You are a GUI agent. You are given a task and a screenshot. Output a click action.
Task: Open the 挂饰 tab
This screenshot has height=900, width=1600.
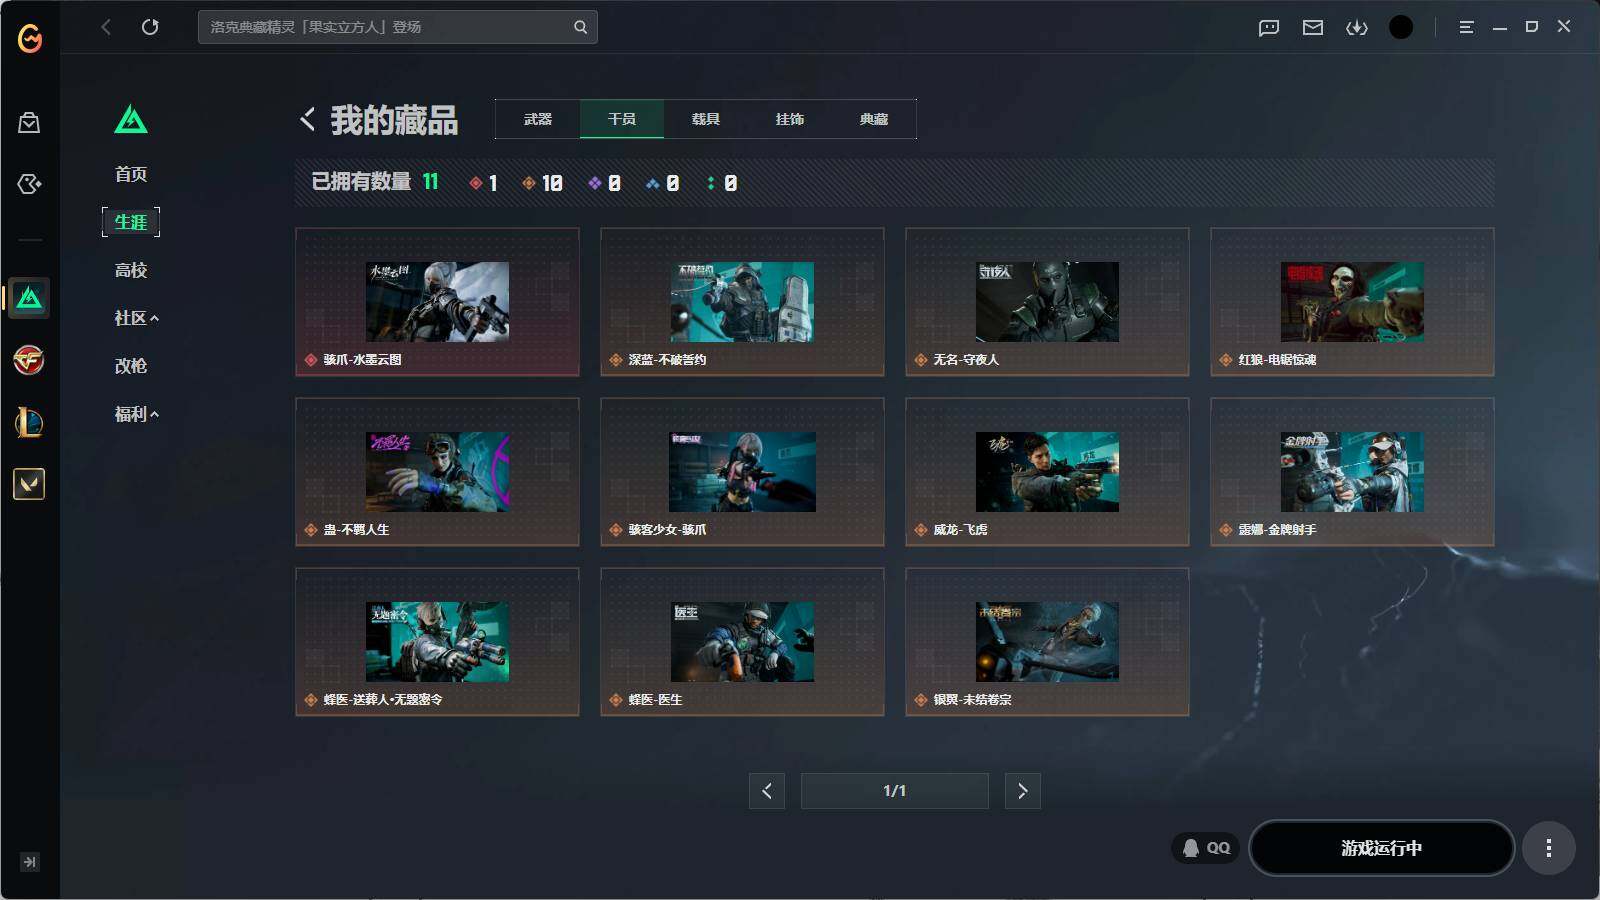pyautogui.click(x=790, y=119)
